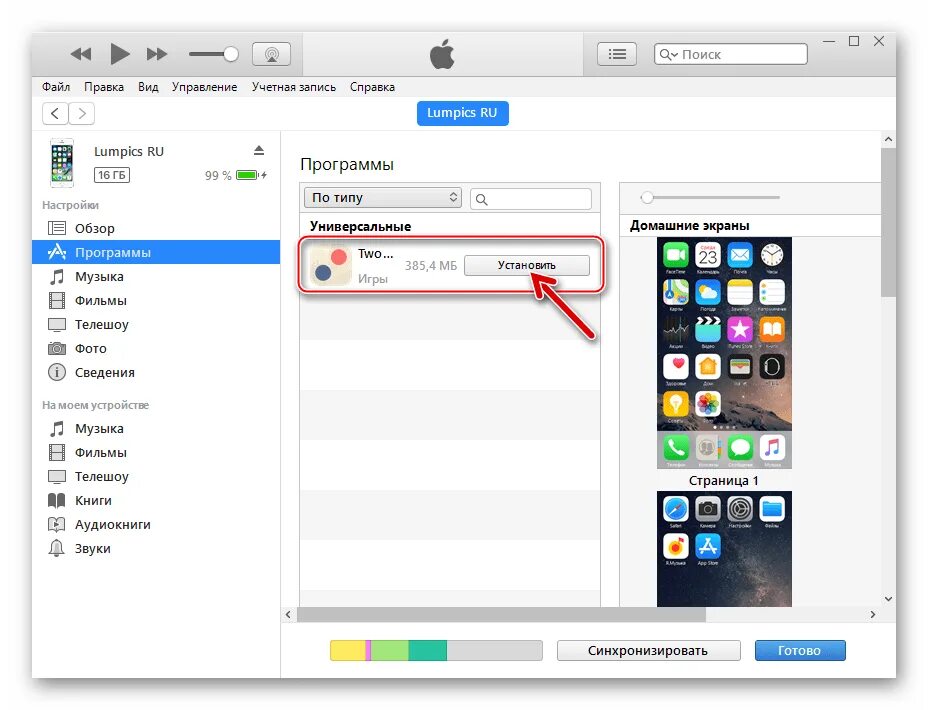Click the Photos app on home screen
The width and height of the screenshot is (928, 710).
coord(708,404)
